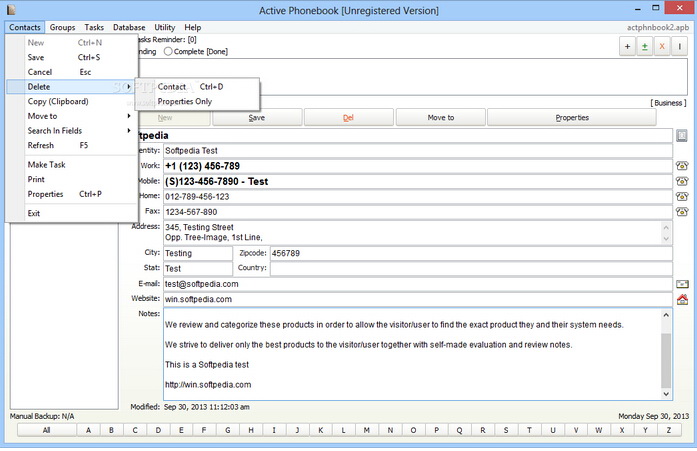Open the Database menu

[x=128, y=27]
